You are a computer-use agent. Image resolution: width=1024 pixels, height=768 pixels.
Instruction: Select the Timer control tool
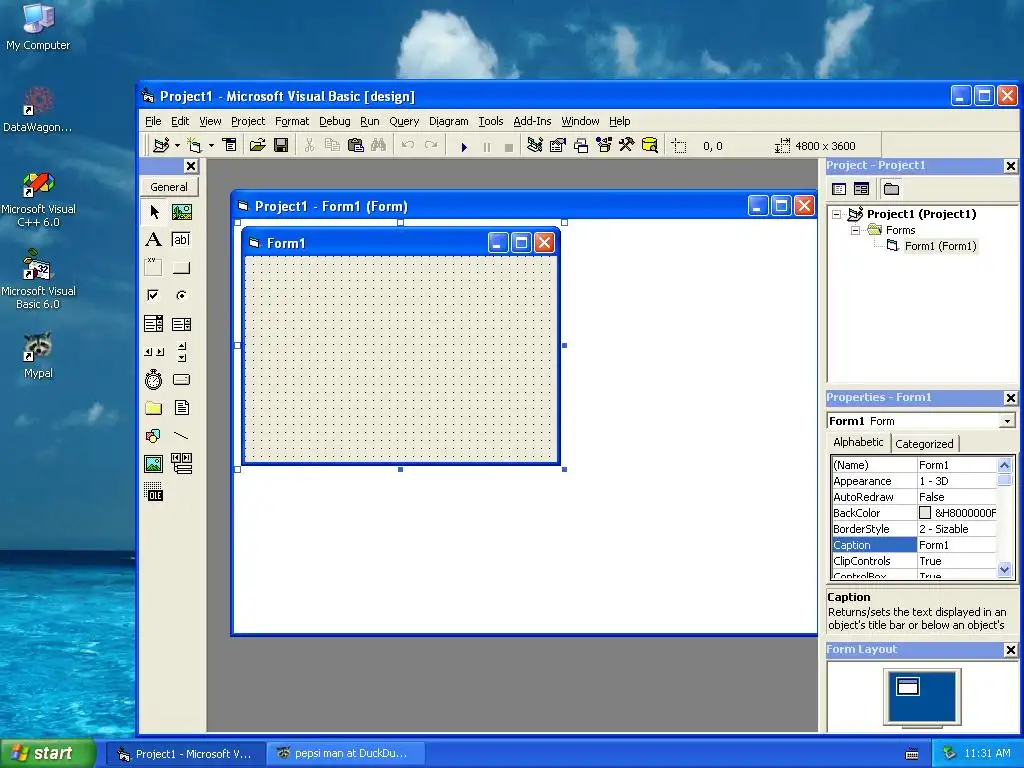coord(153,379)
